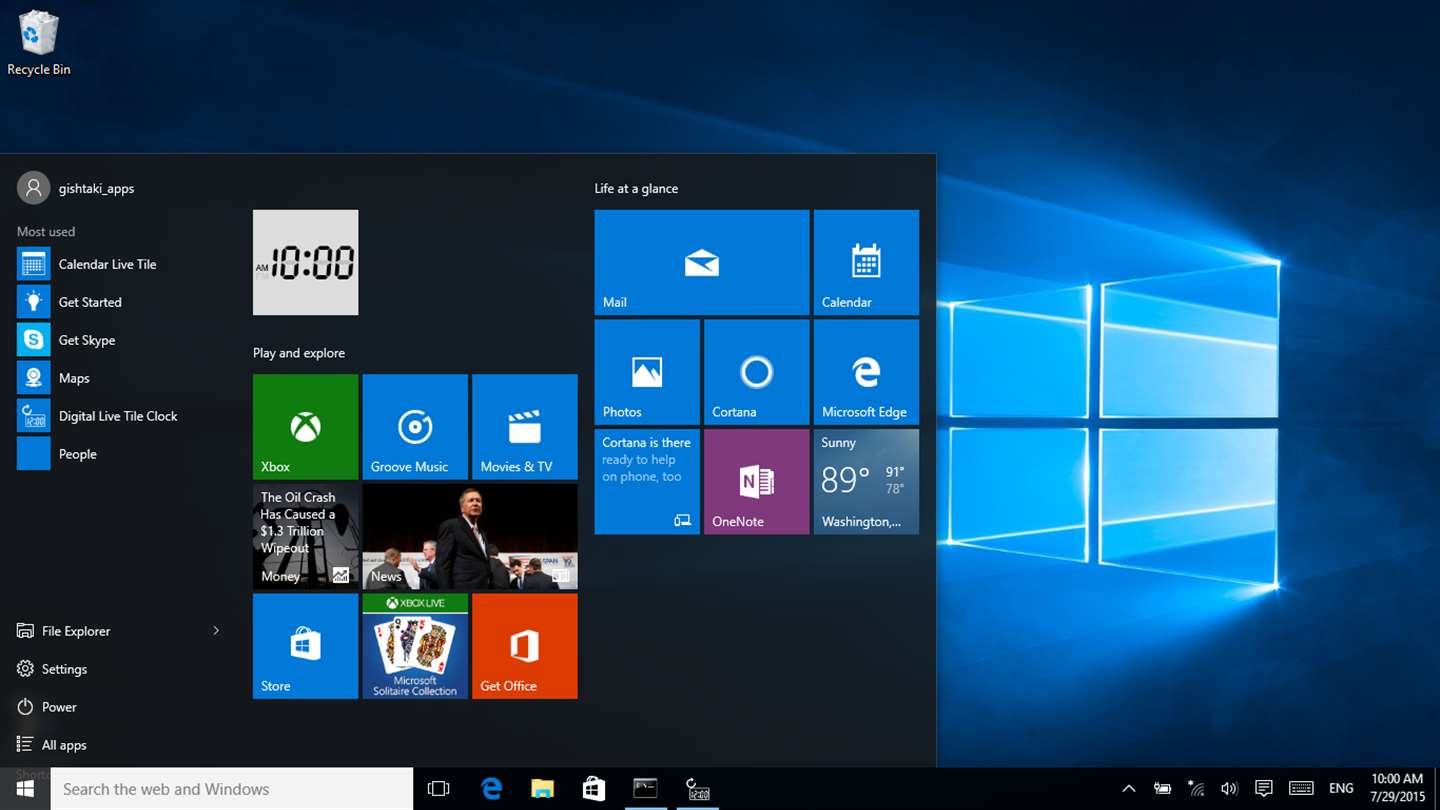The width and height of the screenshot is (1440, 810).
Task: Open the Money tile about the oil crash
Action: coord(305,537)
